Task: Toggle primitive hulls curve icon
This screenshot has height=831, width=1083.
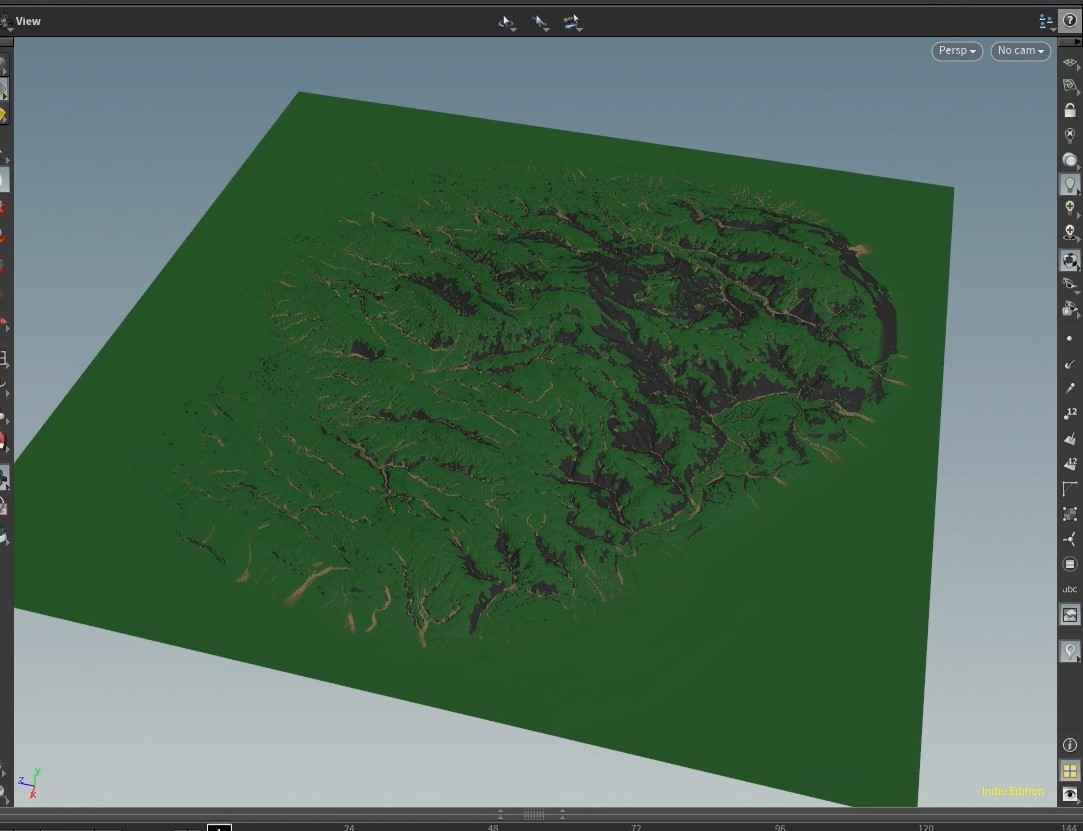Action: click(x=1070, y=488)
